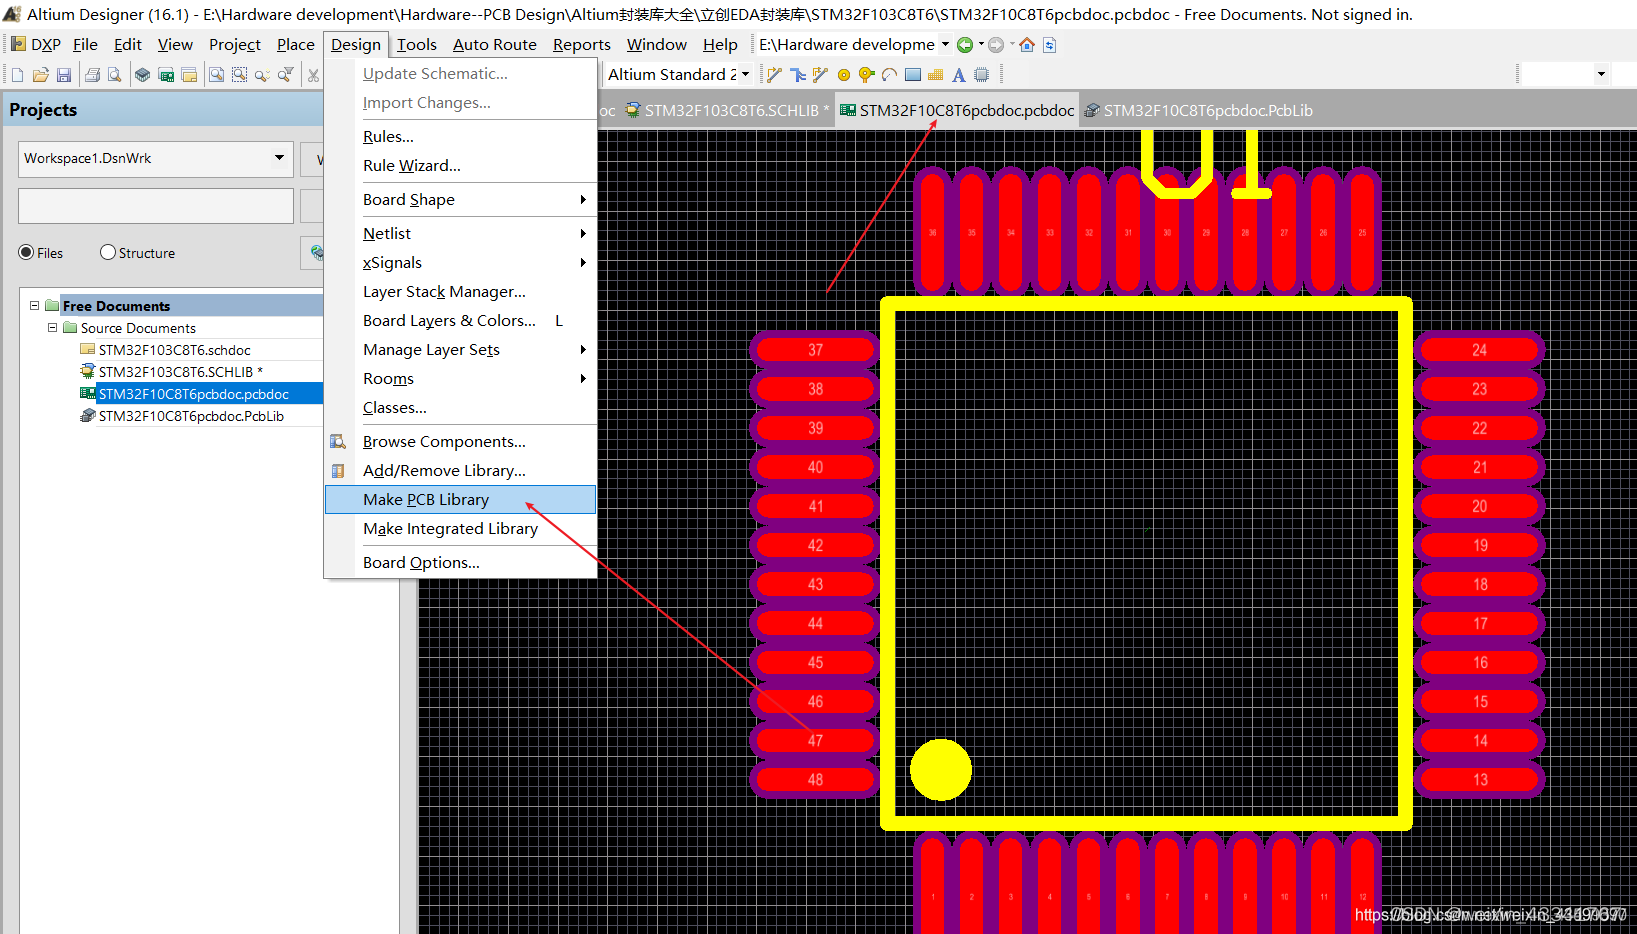Select pad 24 on the PCB
Image resolution: width=1637 pixels, height=934 pixels.
(1480, 350)
